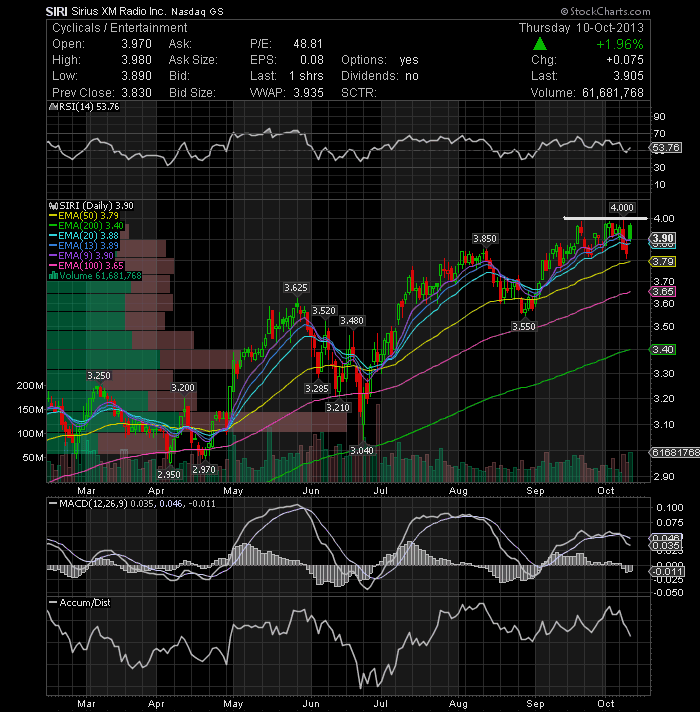Click the VWAP value 3.935
Image resolution: width=700 pixels, height=712 pixels.
click(308, 93)
